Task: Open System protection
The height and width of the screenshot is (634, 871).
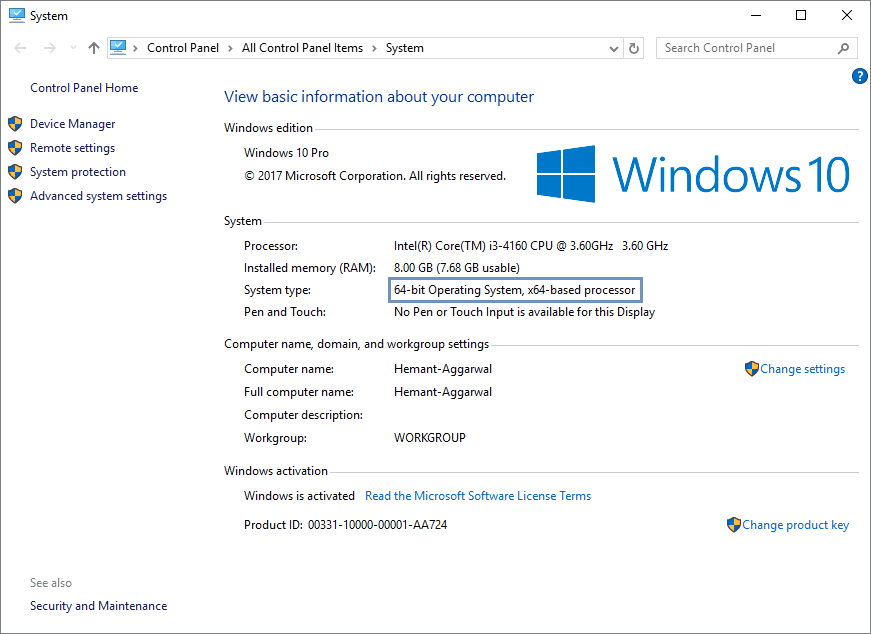Action: pyautogui.click(x=78, y=172)
